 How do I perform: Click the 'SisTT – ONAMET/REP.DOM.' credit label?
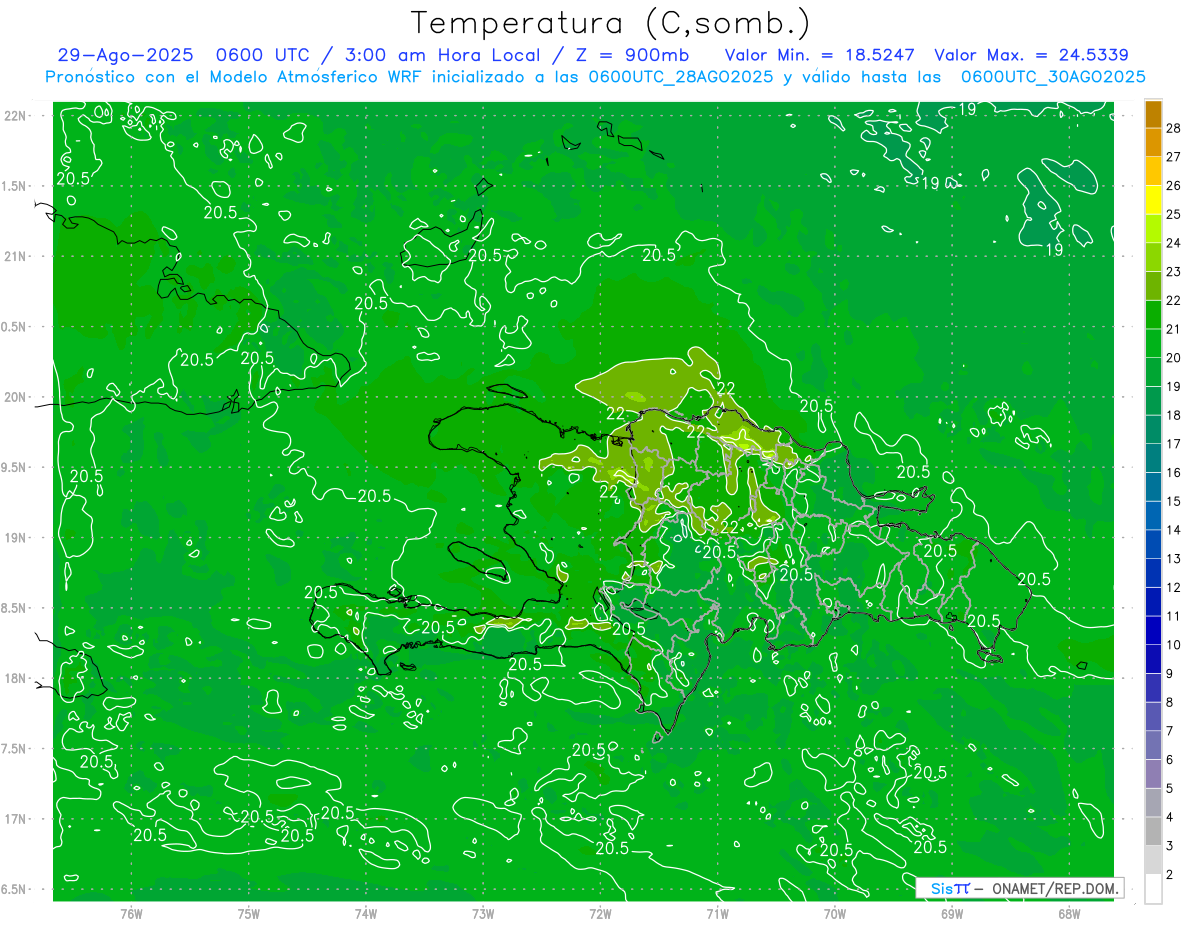pyautogui.click(x=1019, y=888)
